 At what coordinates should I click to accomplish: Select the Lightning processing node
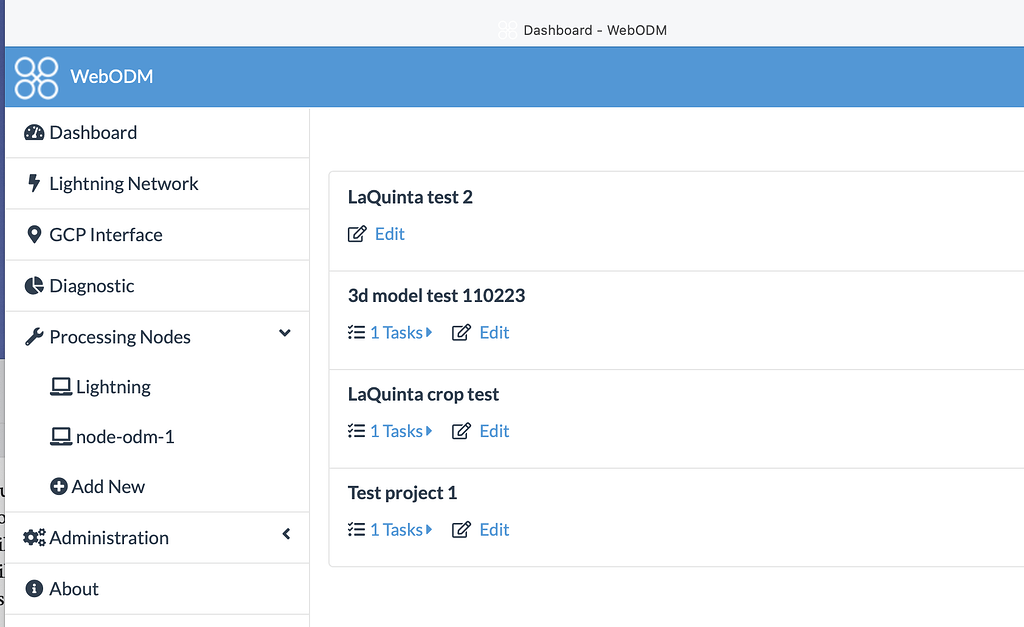click(x=112, y=387)
